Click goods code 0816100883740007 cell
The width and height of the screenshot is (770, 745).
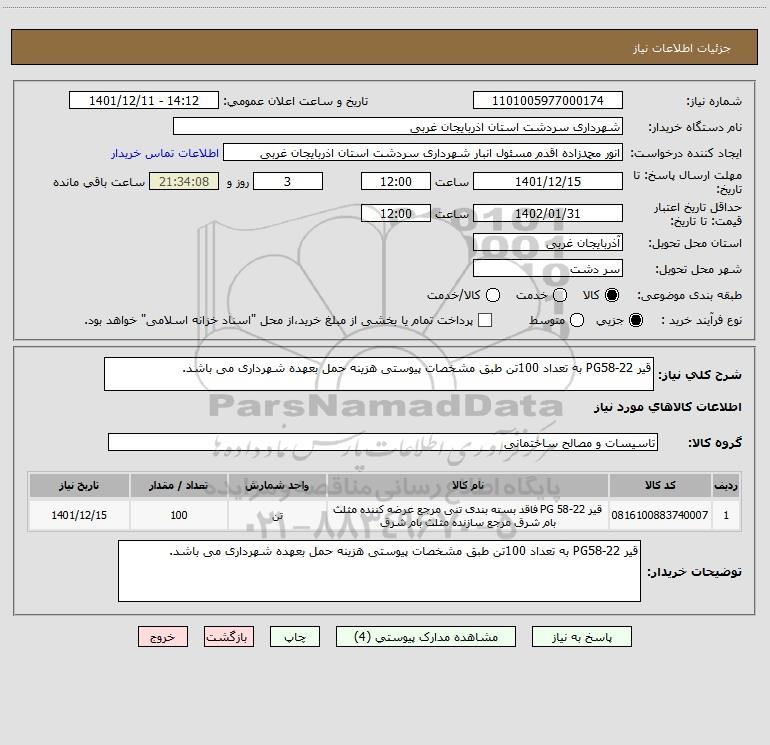[660, 515]
